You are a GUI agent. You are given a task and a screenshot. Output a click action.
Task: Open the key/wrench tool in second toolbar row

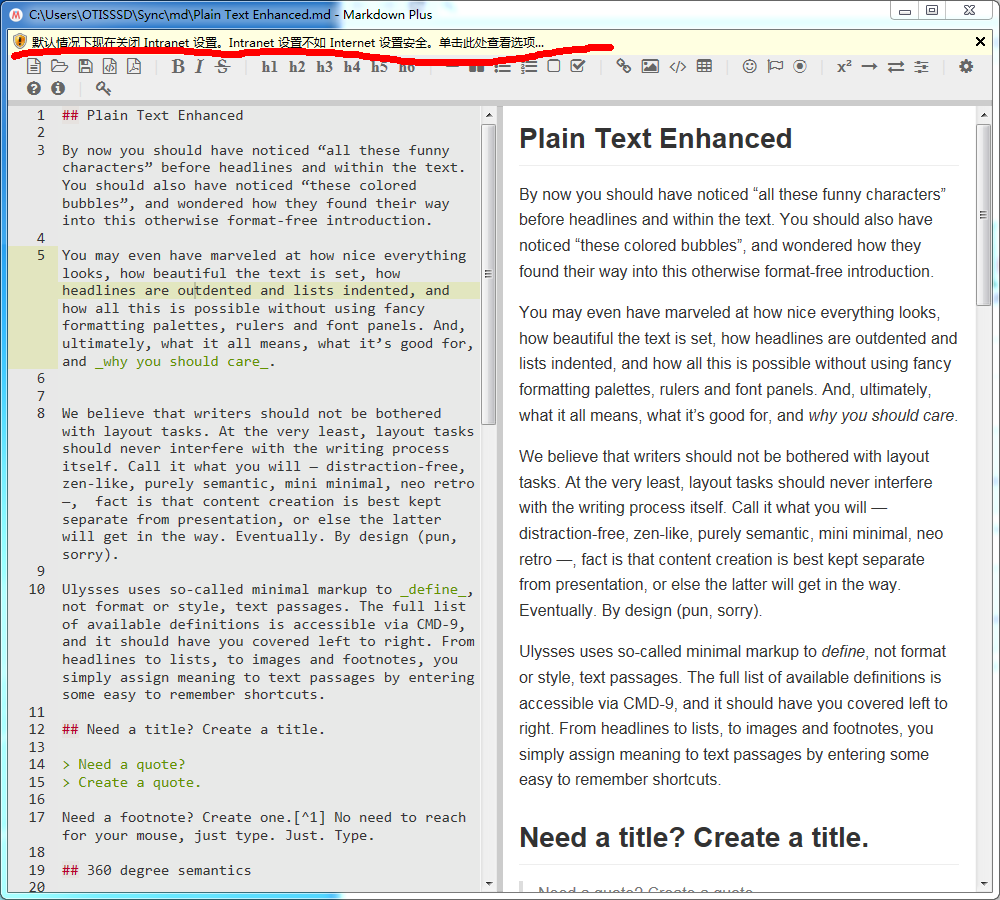tap(103, 89)
